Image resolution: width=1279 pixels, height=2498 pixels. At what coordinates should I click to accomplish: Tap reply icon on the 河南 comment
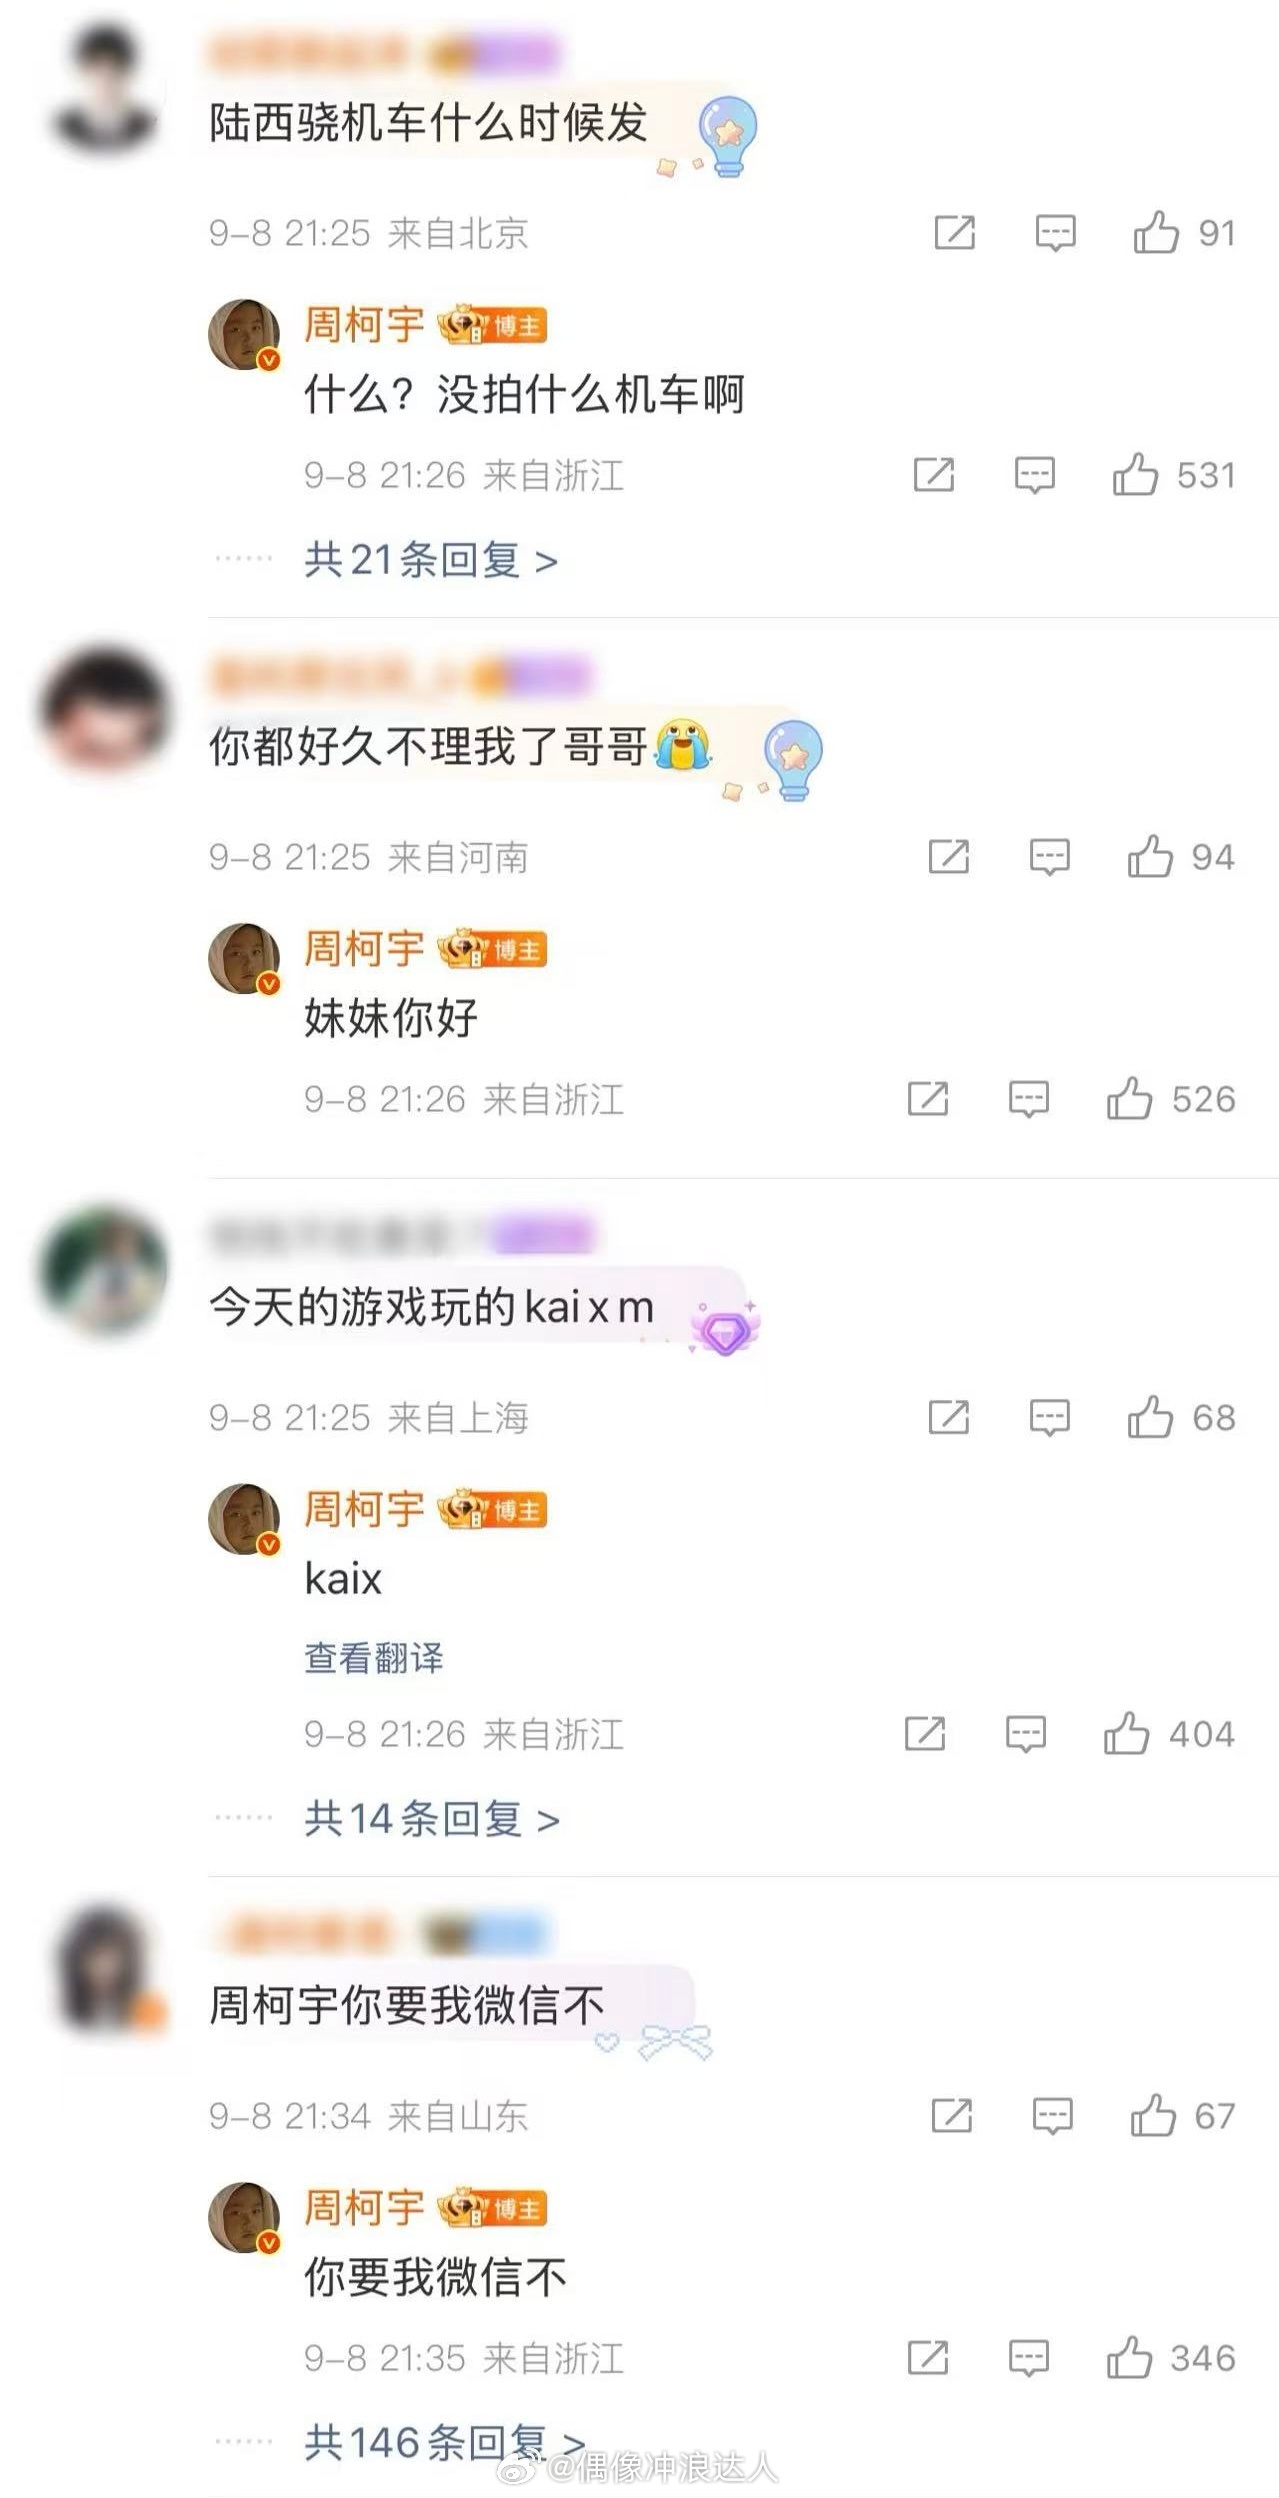(1050, 857)
